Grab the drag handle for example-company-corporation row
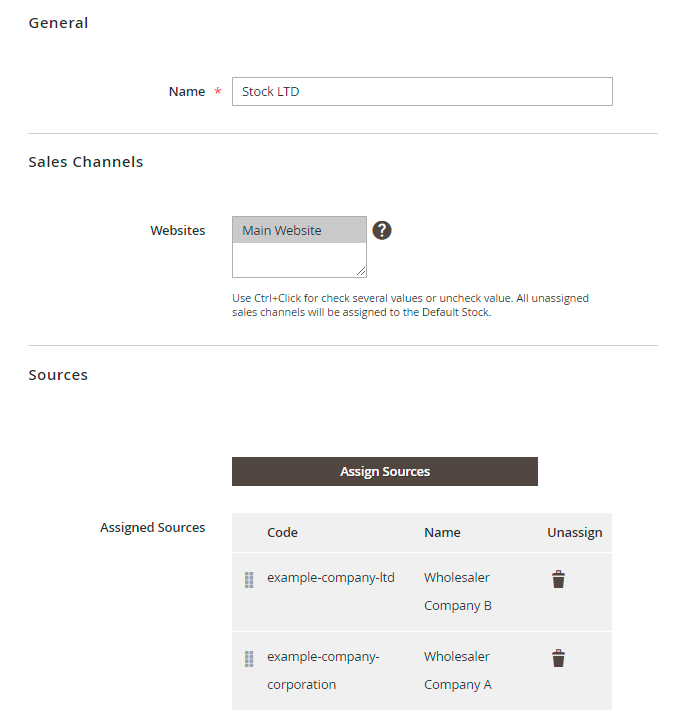 coord(249,659)
